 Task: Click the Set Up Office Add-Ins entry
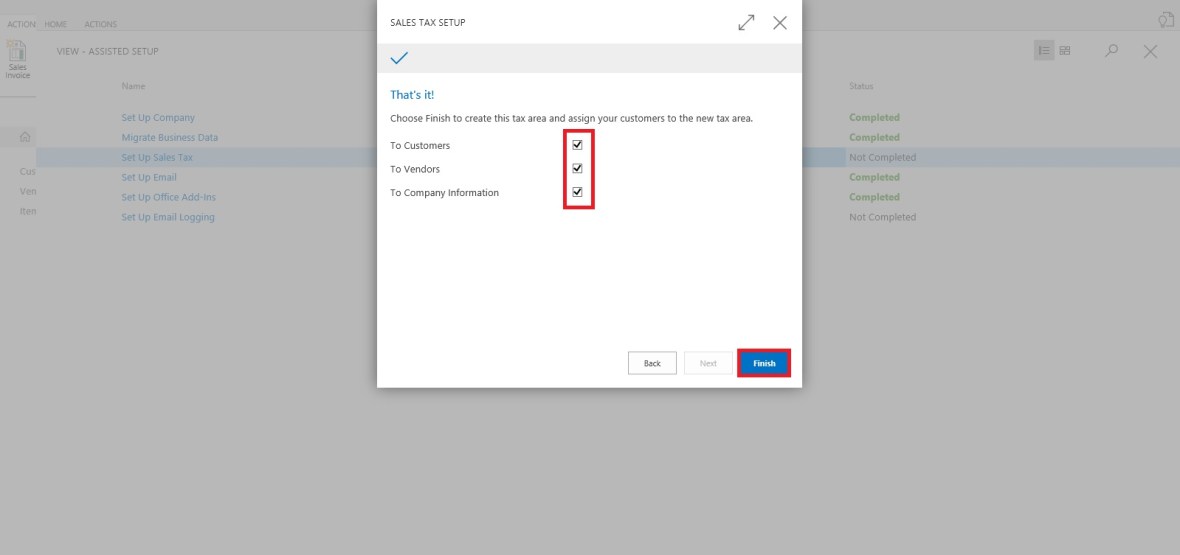[x=167, y=197]
